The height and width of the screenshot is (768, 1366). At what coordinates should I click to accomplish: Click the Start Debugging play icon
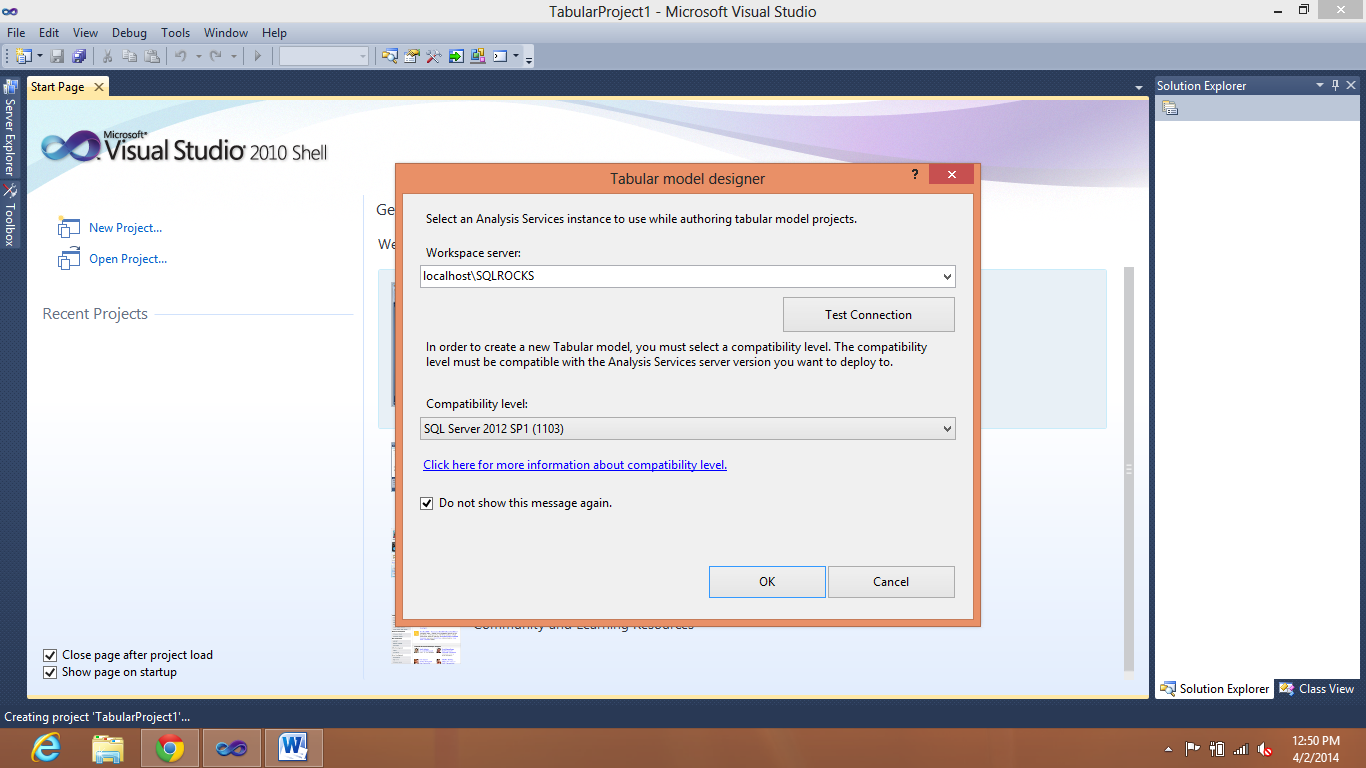[257, 56]
